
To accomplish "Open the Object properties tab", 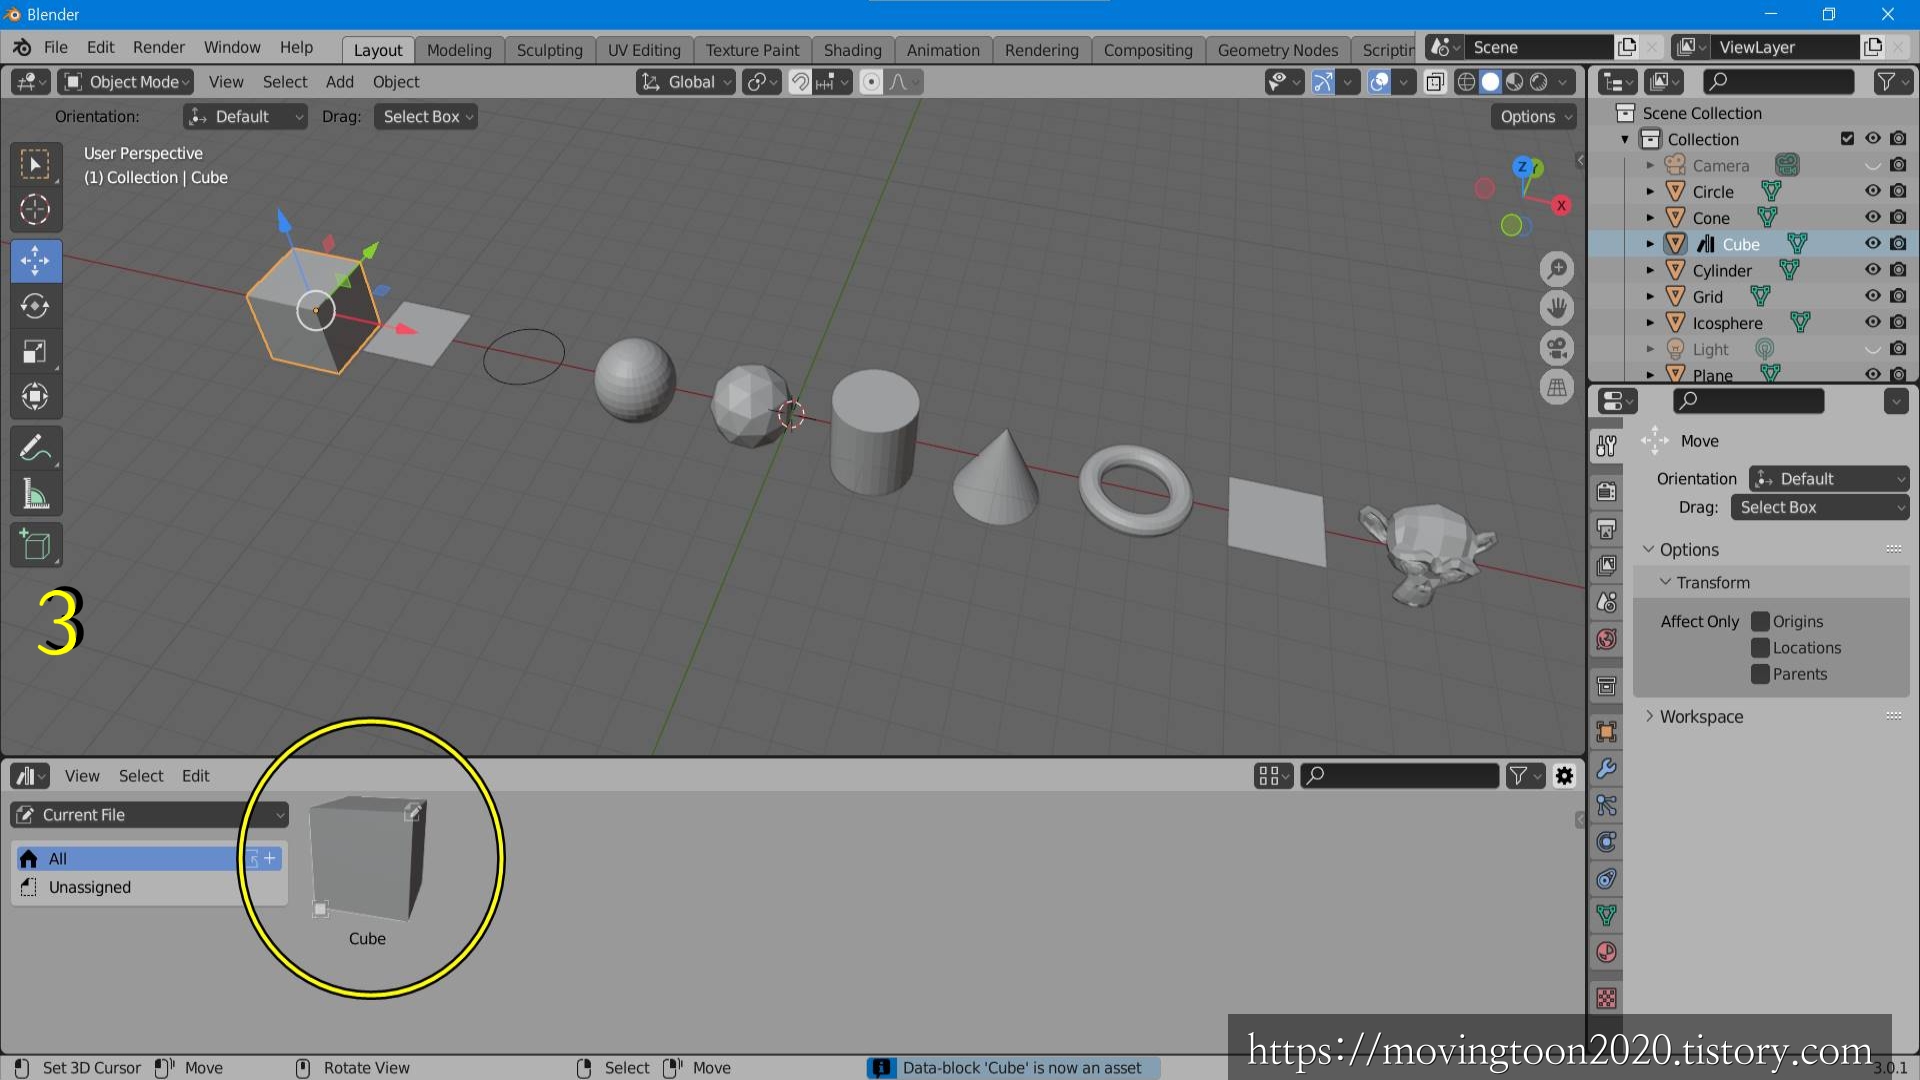I will tap(1607, 731).
